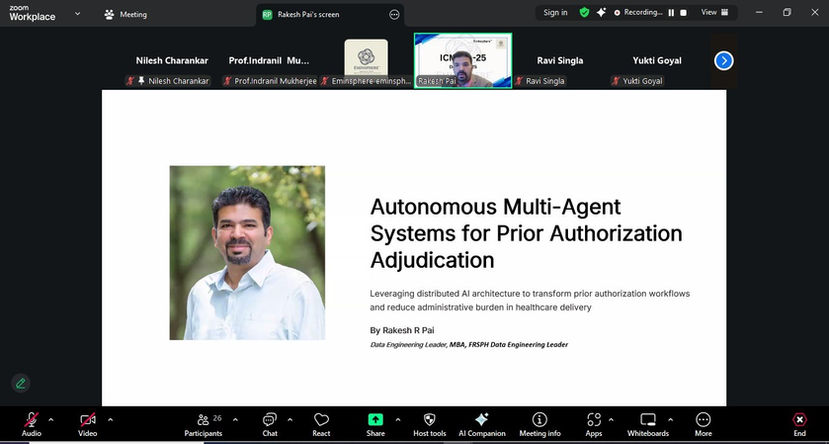
Task: Expand video options caret beside Video
Action: (110, 420)
